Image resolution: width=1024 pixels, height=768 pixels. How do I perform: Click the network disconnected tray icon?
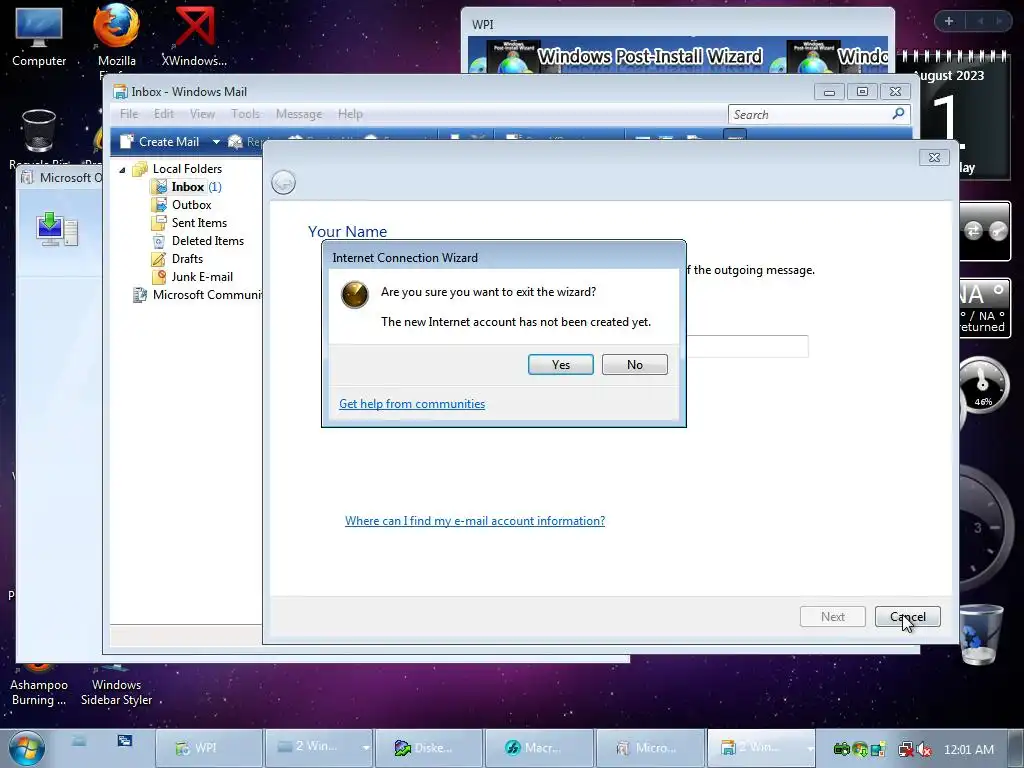pyautogui.click(x=906, y=750)
